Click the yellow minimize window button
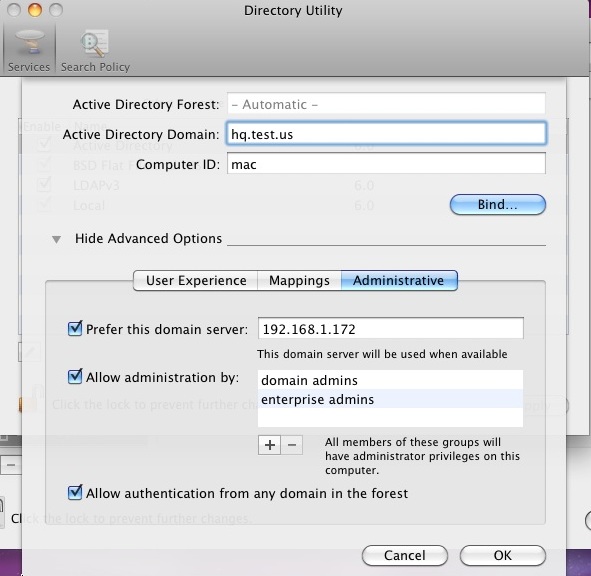Screen dimensions: 591x576 click(35, 10)
